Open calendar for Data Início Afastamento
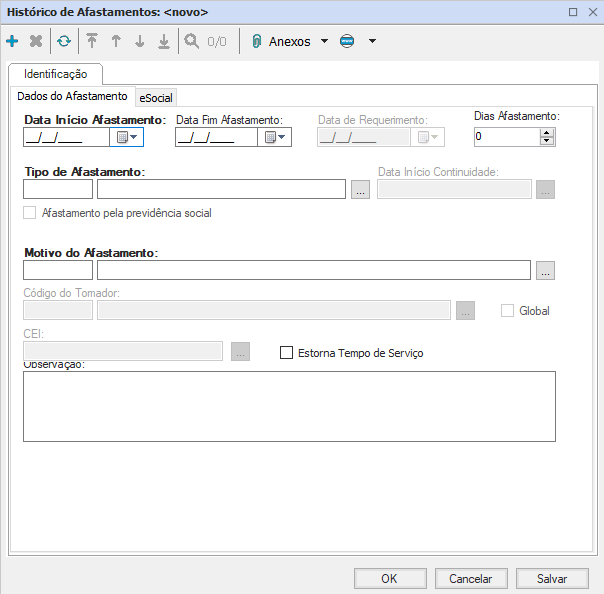Viewport: 604px width, 594px height. (x=127, y=137)
